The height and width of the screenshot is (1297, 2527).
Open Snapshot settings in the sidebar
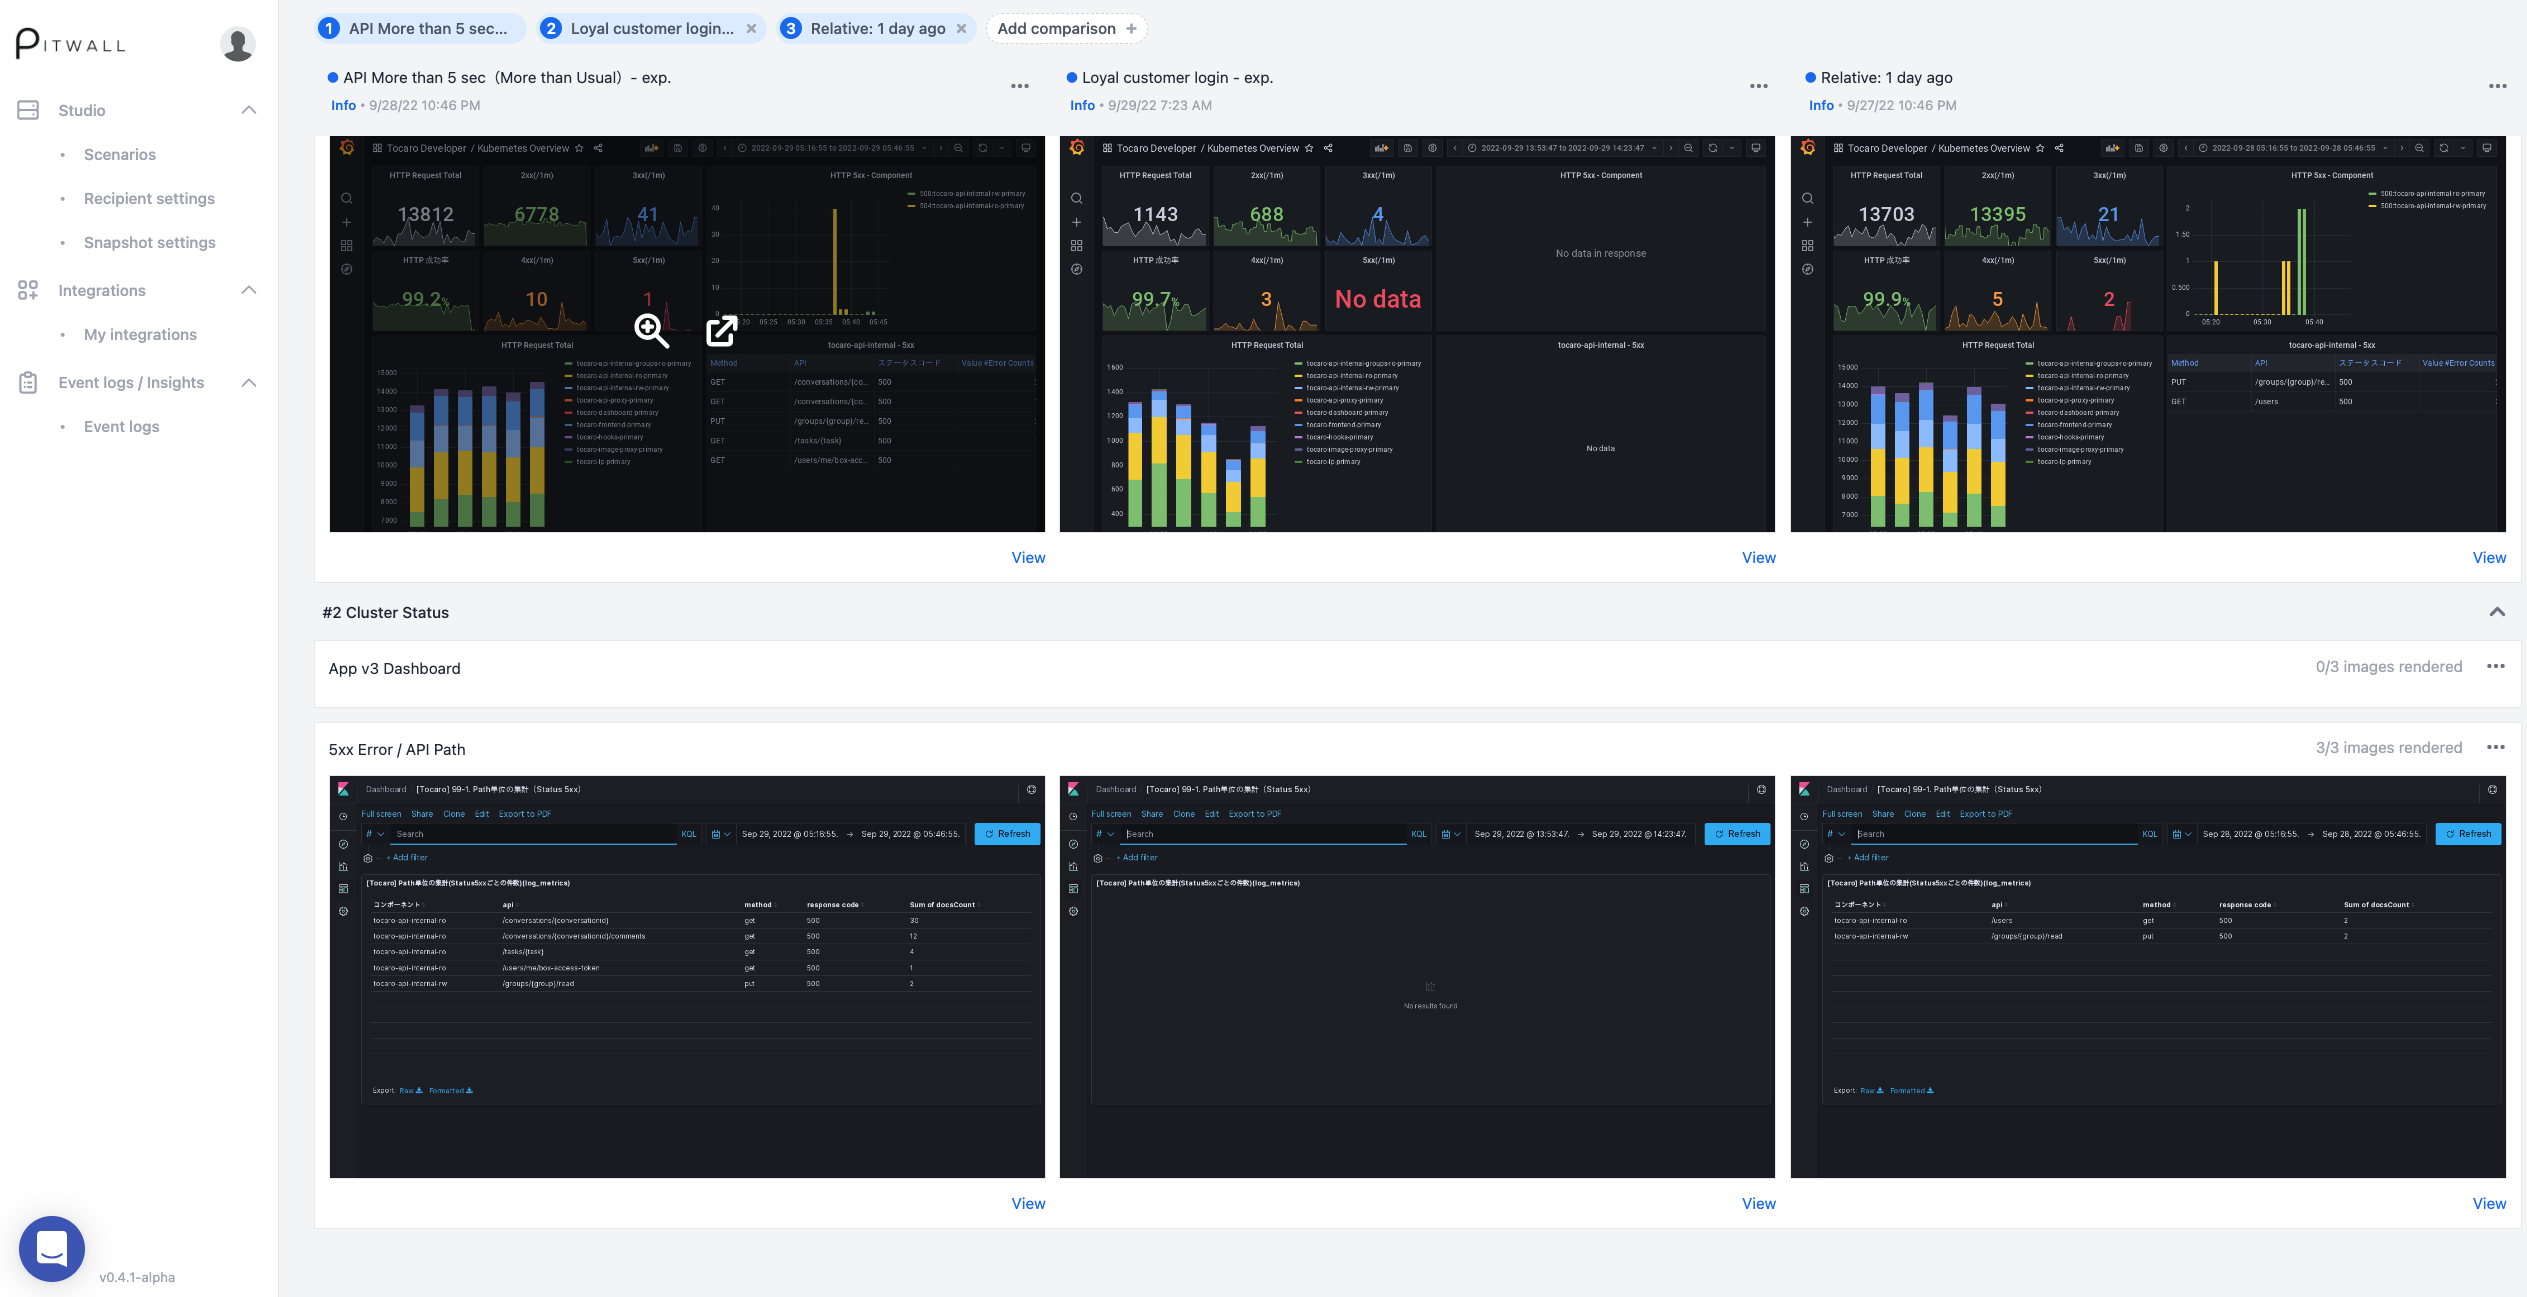149,242
